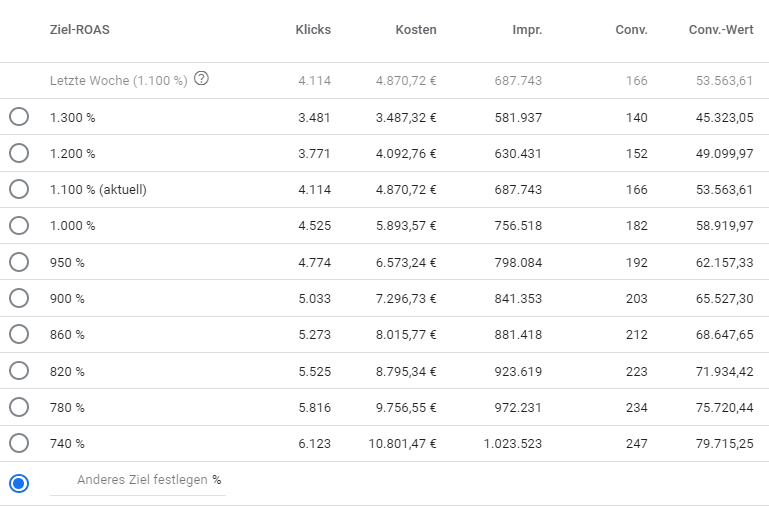Select the 1.200 % target ROAS option

[x=19, y=153]
